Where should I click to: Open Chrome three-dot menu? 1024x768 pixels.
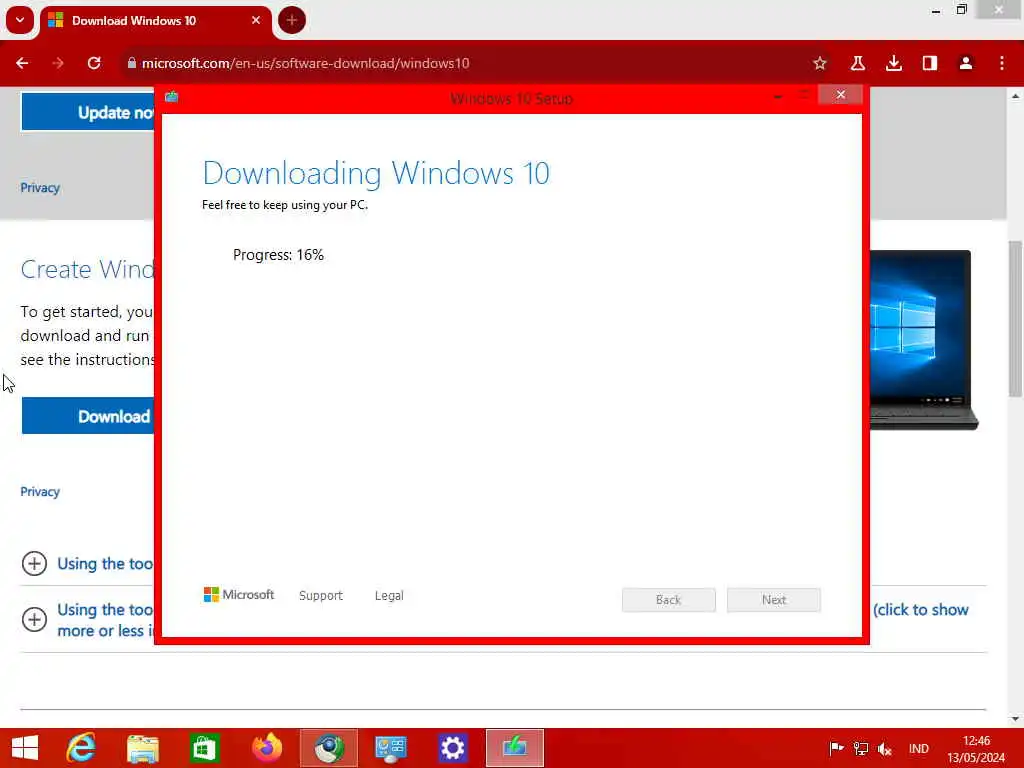(x=1002, y=63)
